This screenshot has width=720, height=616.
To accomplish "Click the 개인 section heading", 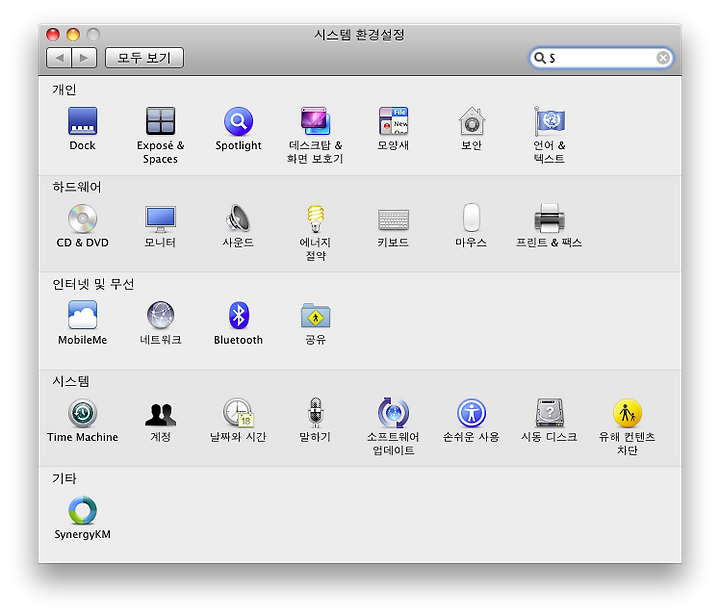I will (x=64, y=90).
